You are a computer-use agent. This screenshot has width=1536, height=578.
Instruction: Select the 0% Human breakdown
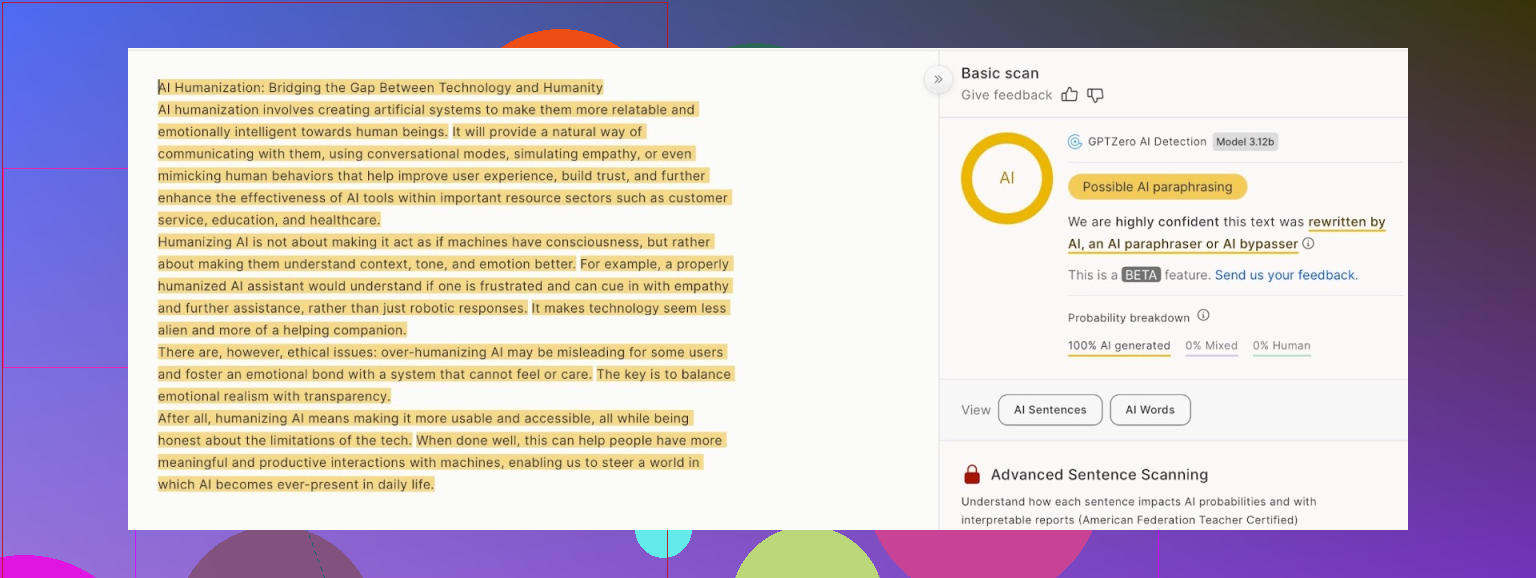[x=1281, y=346]
